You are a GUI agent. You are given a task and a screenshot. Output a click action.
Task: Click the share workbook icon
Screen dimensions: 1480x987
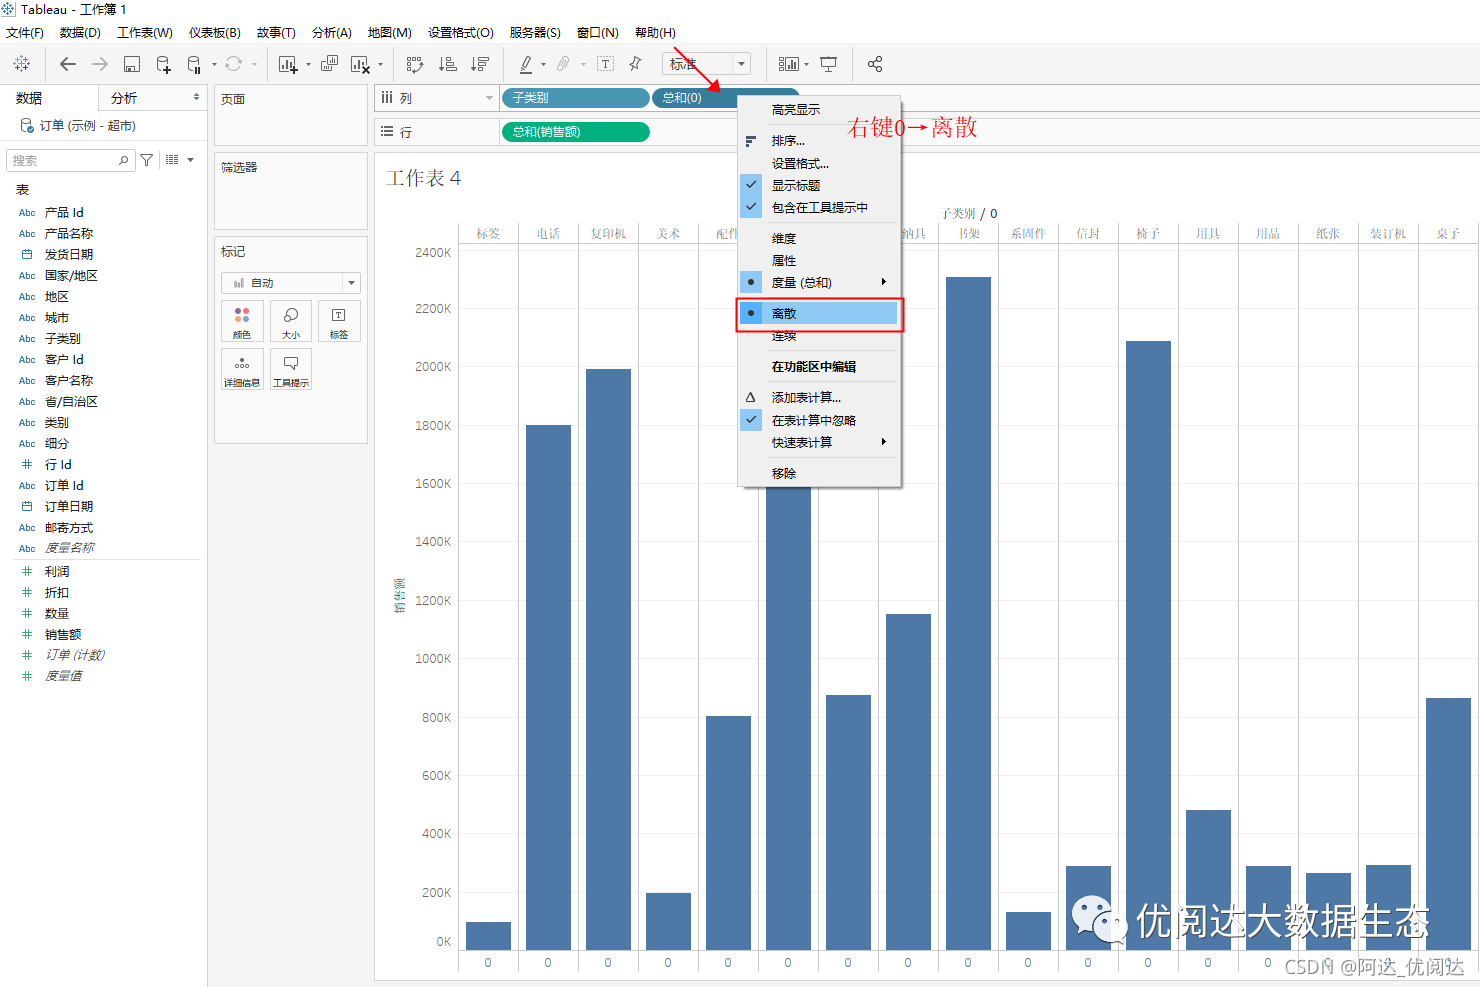point(875,64)
